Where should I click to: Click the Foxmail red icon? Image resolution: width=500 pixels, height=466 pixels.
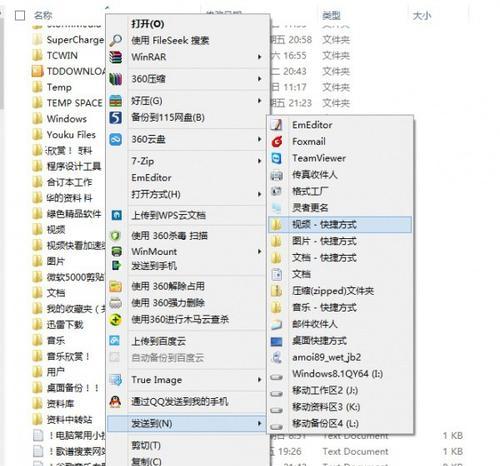click(277, 142)
